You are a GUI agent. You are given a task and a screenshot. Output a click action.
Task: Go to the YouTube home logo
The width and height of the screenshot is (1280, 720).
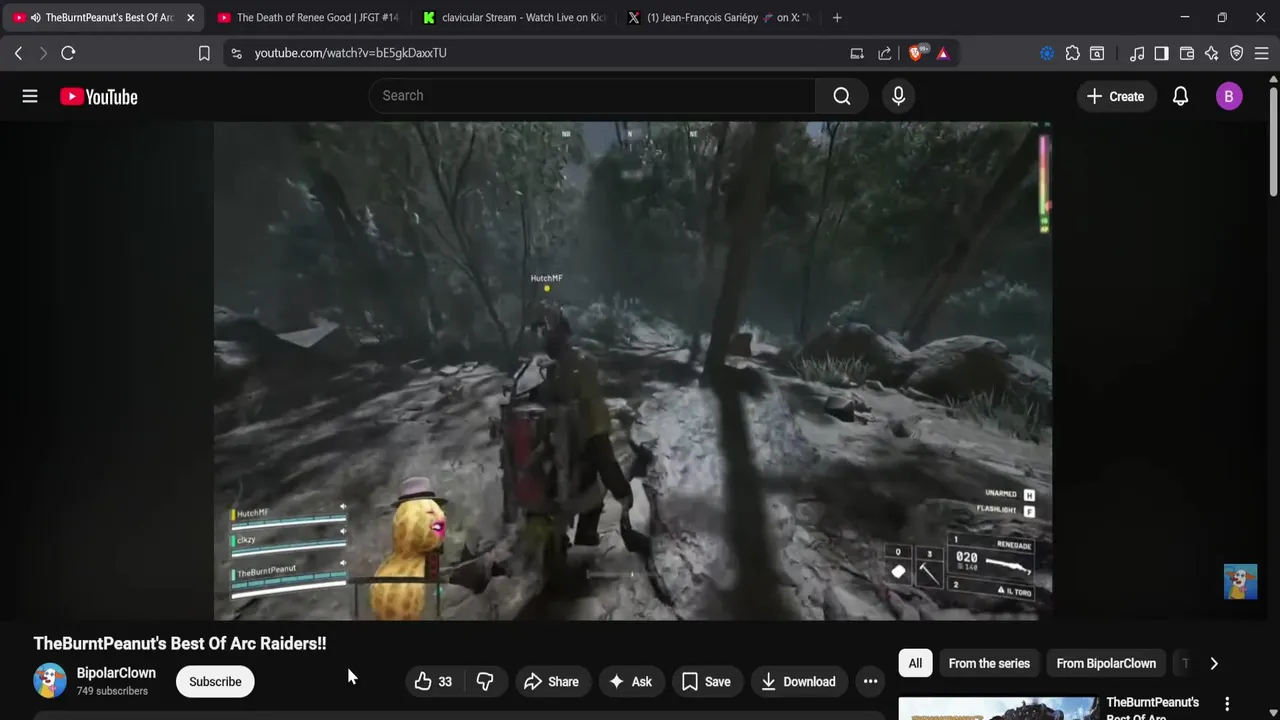tap(98, 96)
